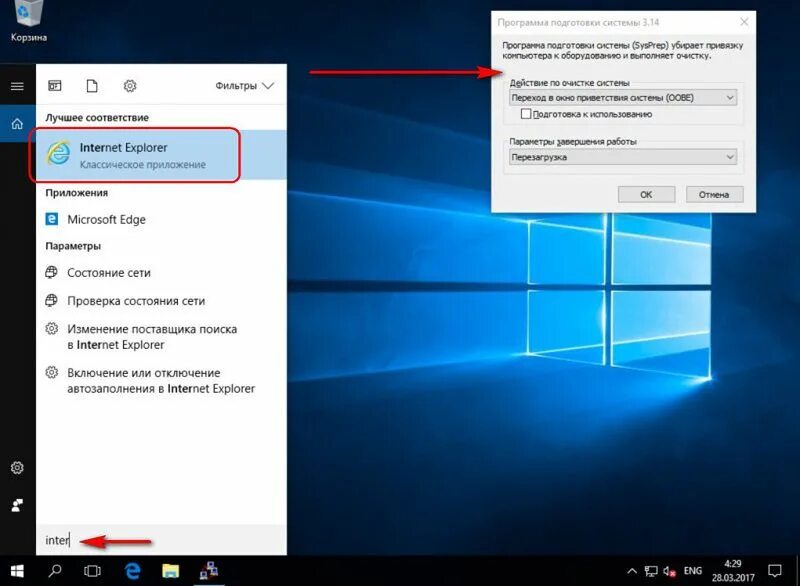
Task: Switch to SysPrep taskbar icon
Action: click(209, 571)
